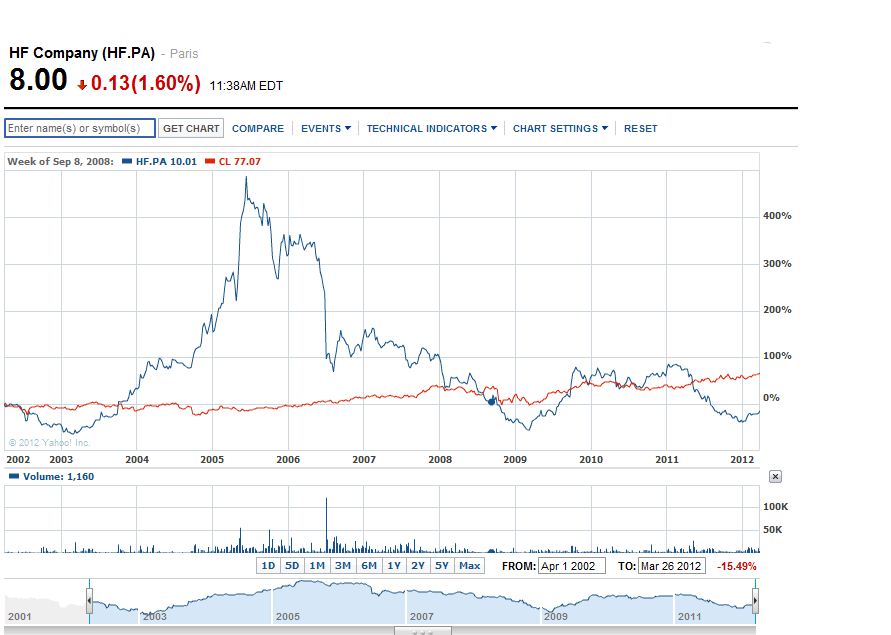This screenshot has width=891, height=635.
Task: Click the 8.00 current price
Action: click(38, 80)
